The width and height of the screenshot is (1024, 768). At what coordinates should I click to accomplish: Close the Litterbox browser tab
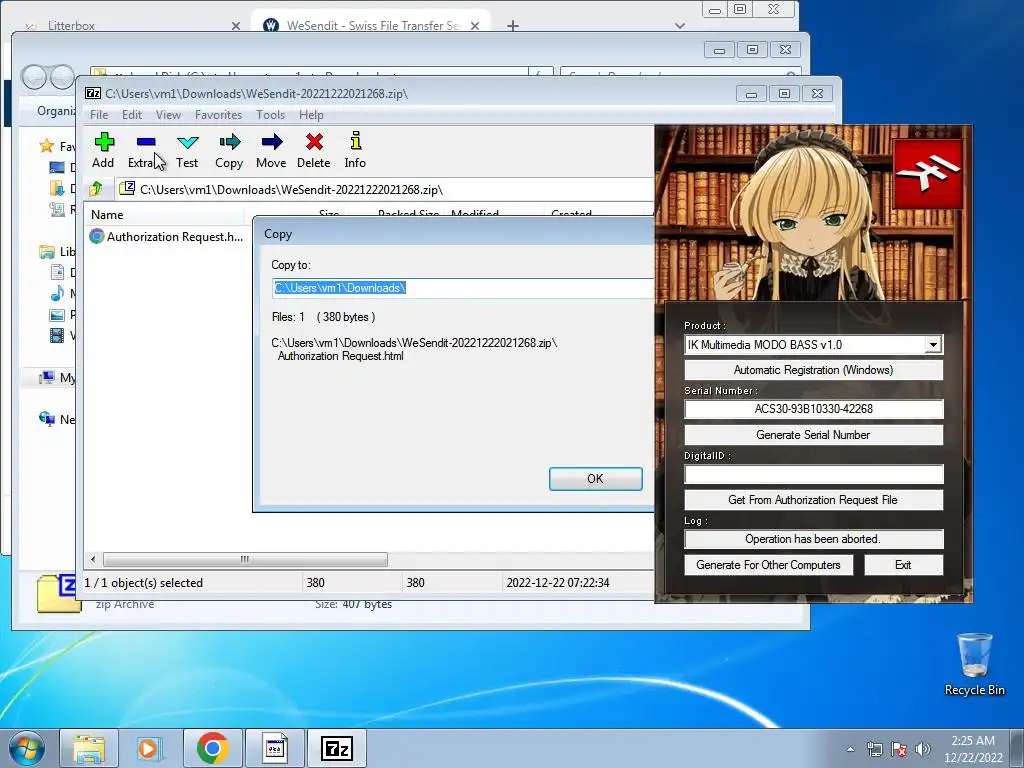pyautogui.click(x=236, y=26)
